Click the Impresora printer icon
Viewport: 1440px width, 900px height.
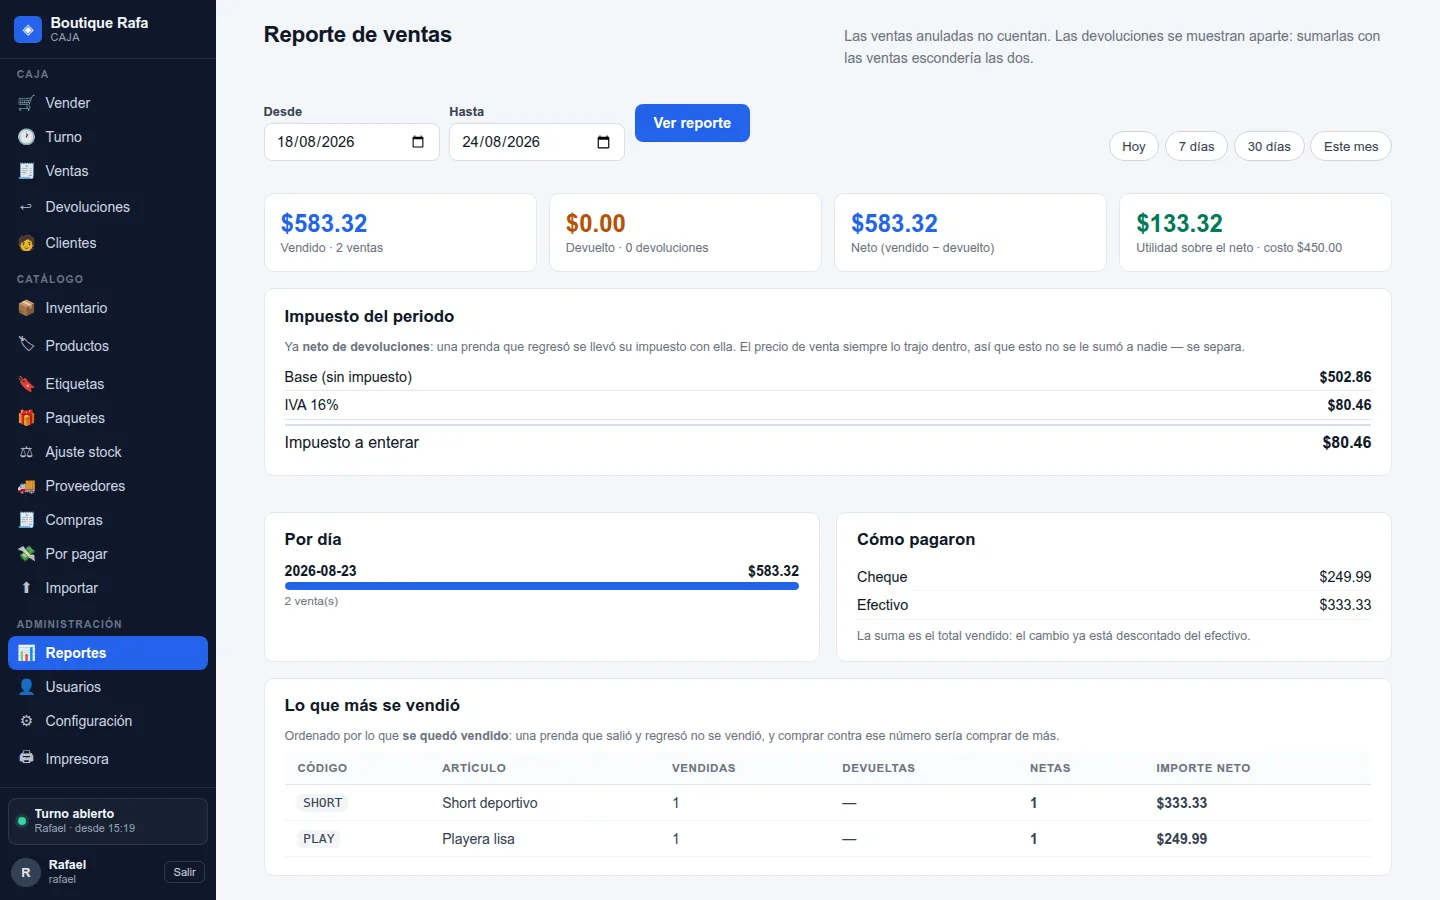27,758
